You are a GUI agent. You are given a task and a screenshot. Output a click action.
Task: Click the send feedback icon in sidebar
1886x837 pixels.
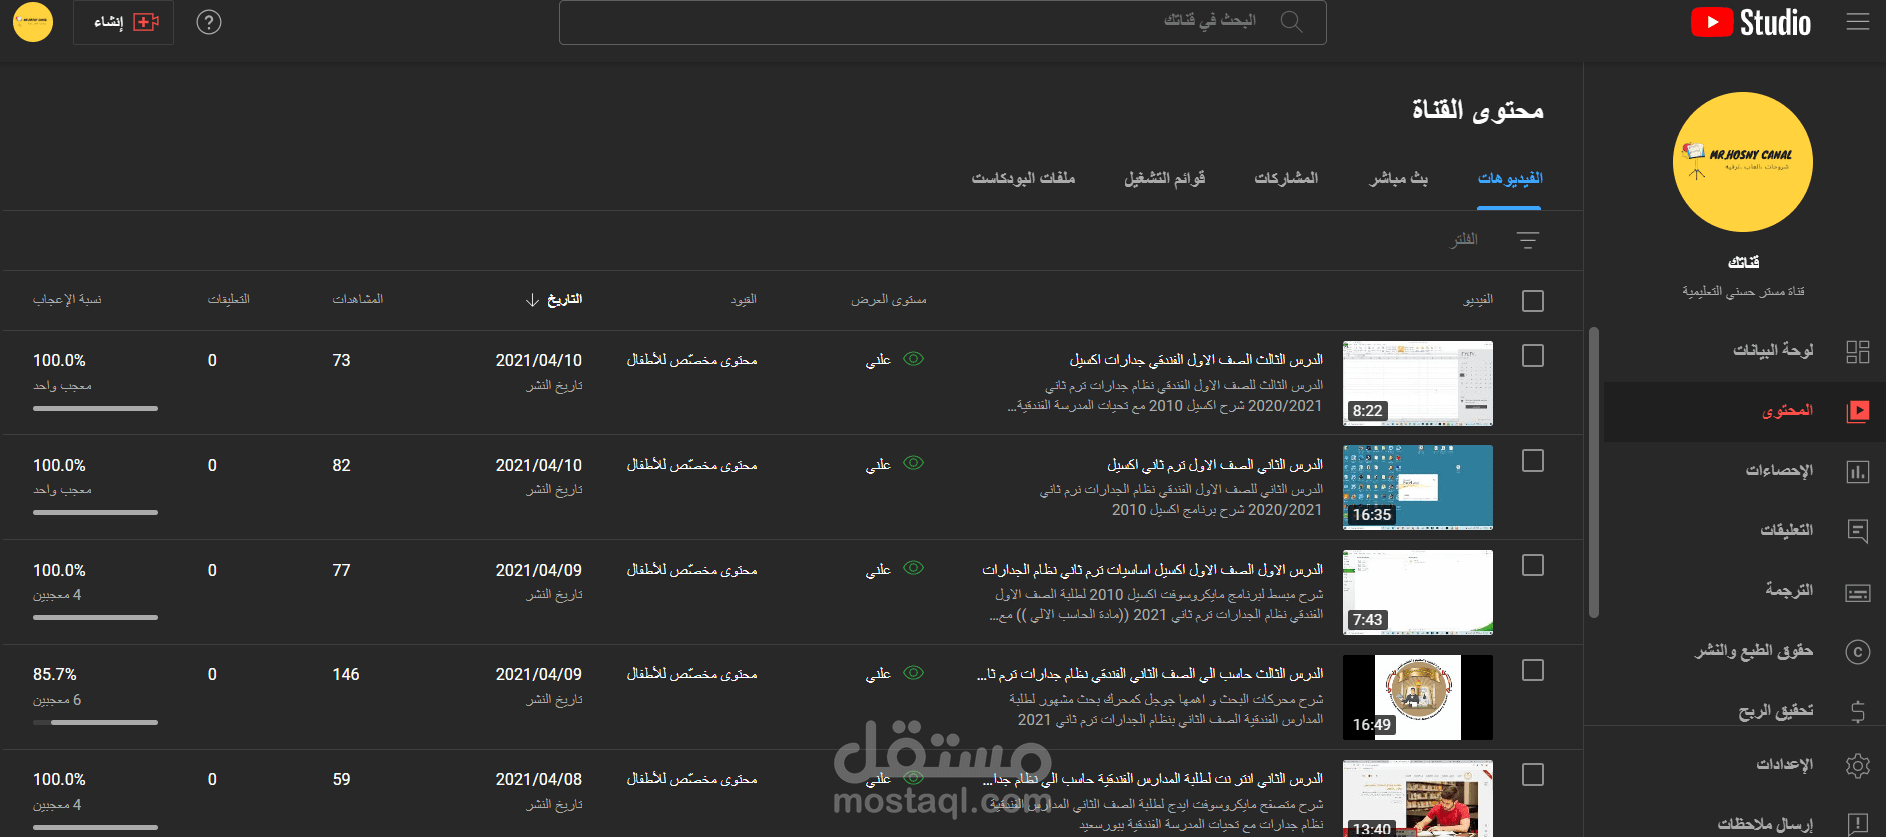[x=1857, y=825]
